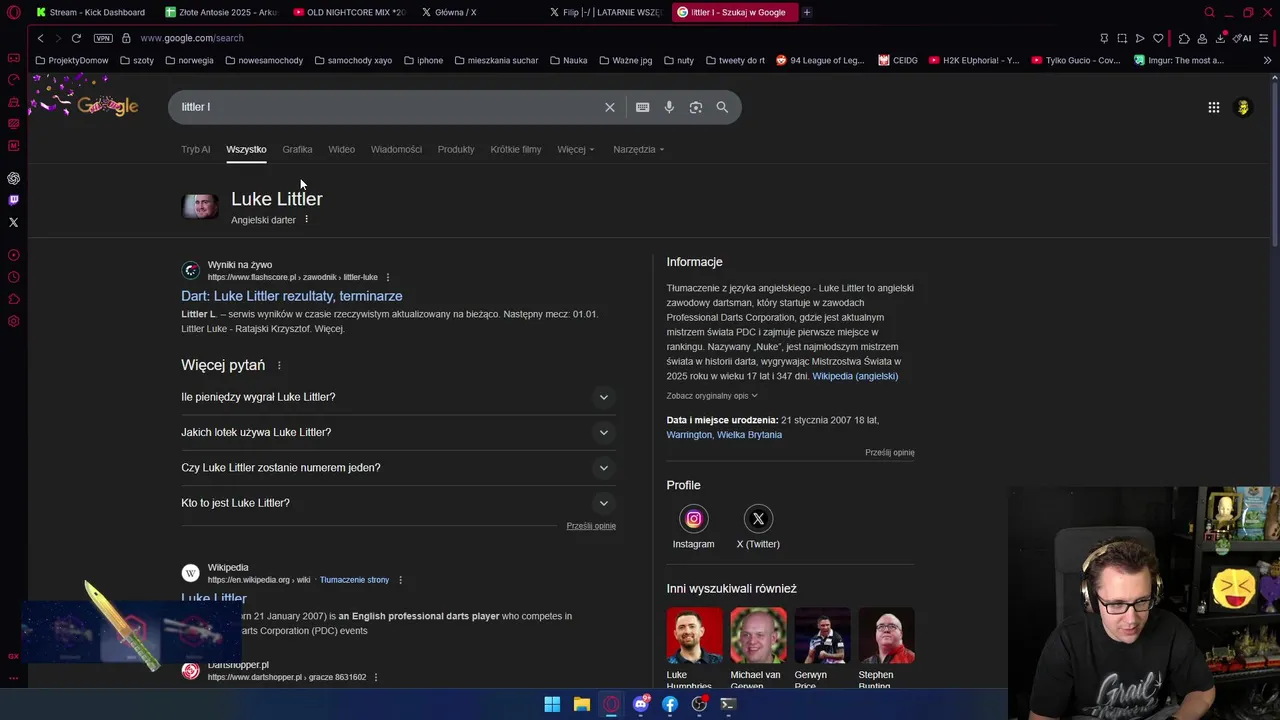Open Windows Start menu
The image size is (1280, 720).
[552, 704]
